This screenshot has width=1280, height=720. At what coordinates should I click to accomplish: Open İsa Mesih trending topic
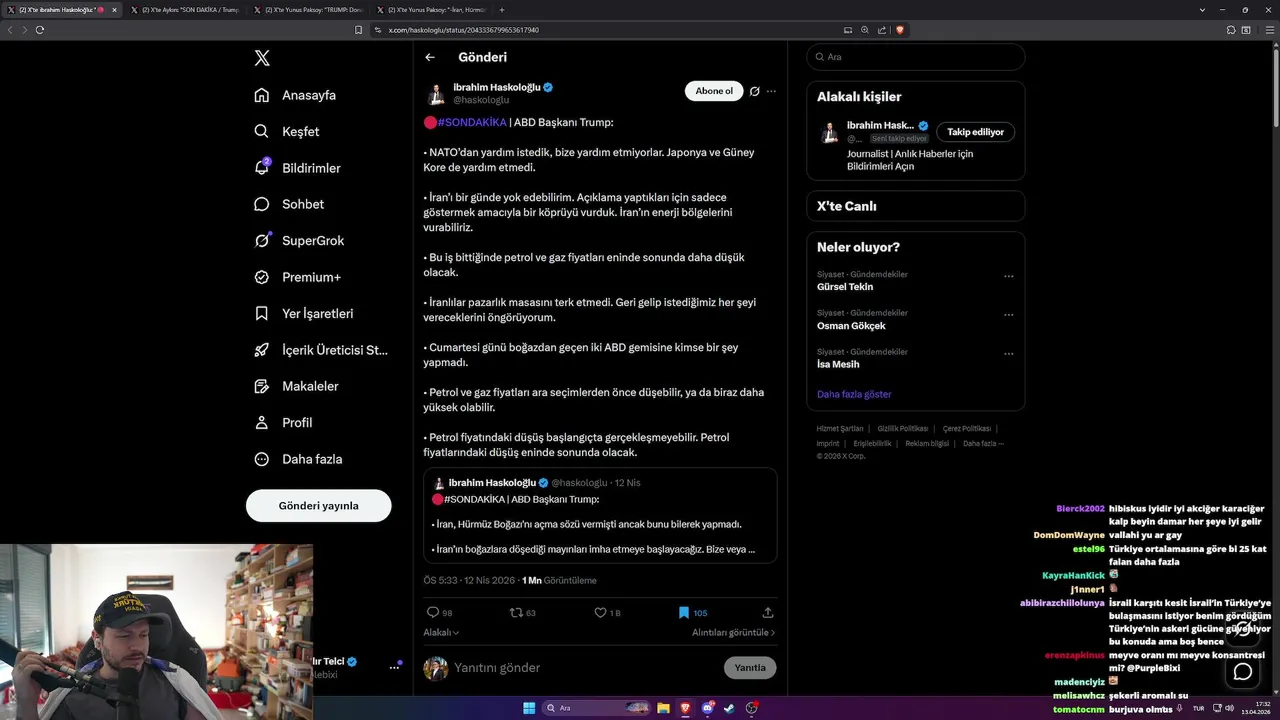click(838, 365)
